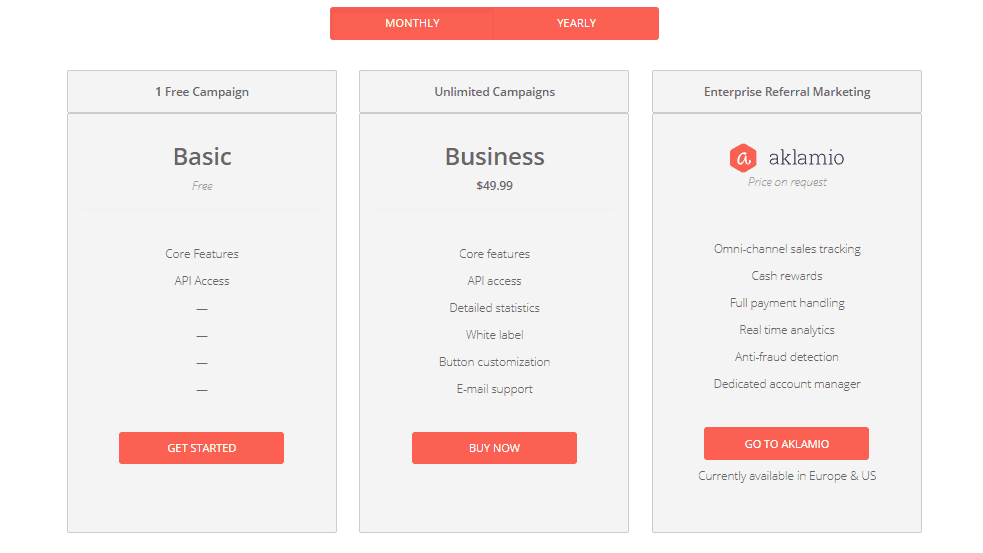Click Omni-channel sales tracking feature
983x553 pixels.
(x=787, y=249)
